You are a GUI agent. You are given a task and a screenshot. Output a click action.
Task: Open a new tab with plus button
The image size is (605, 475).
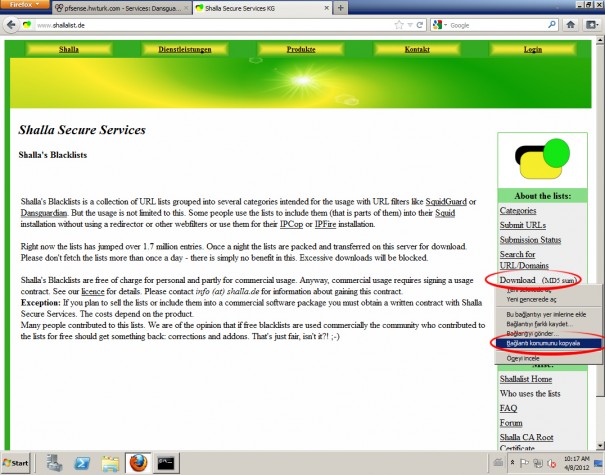tap(340, 8)
